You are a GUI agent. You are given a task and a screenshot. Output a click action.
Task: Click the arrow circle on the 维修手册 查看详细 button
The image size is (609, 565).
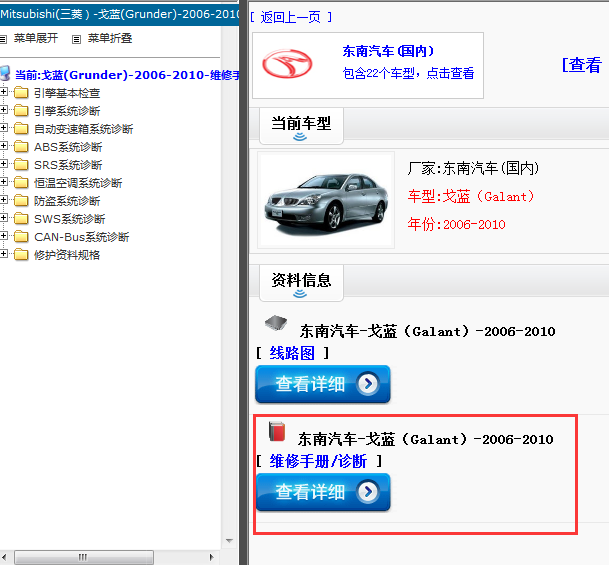click(368, 492)
